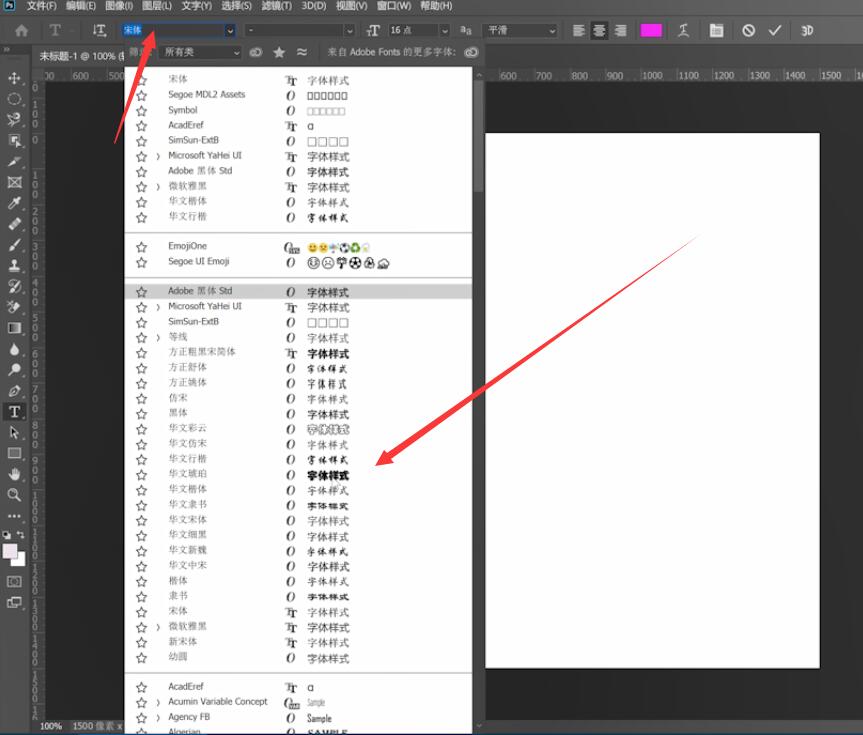Open the 图像(I) menu
This screenshot has width=863, height=735.
(x=119, y=6)
